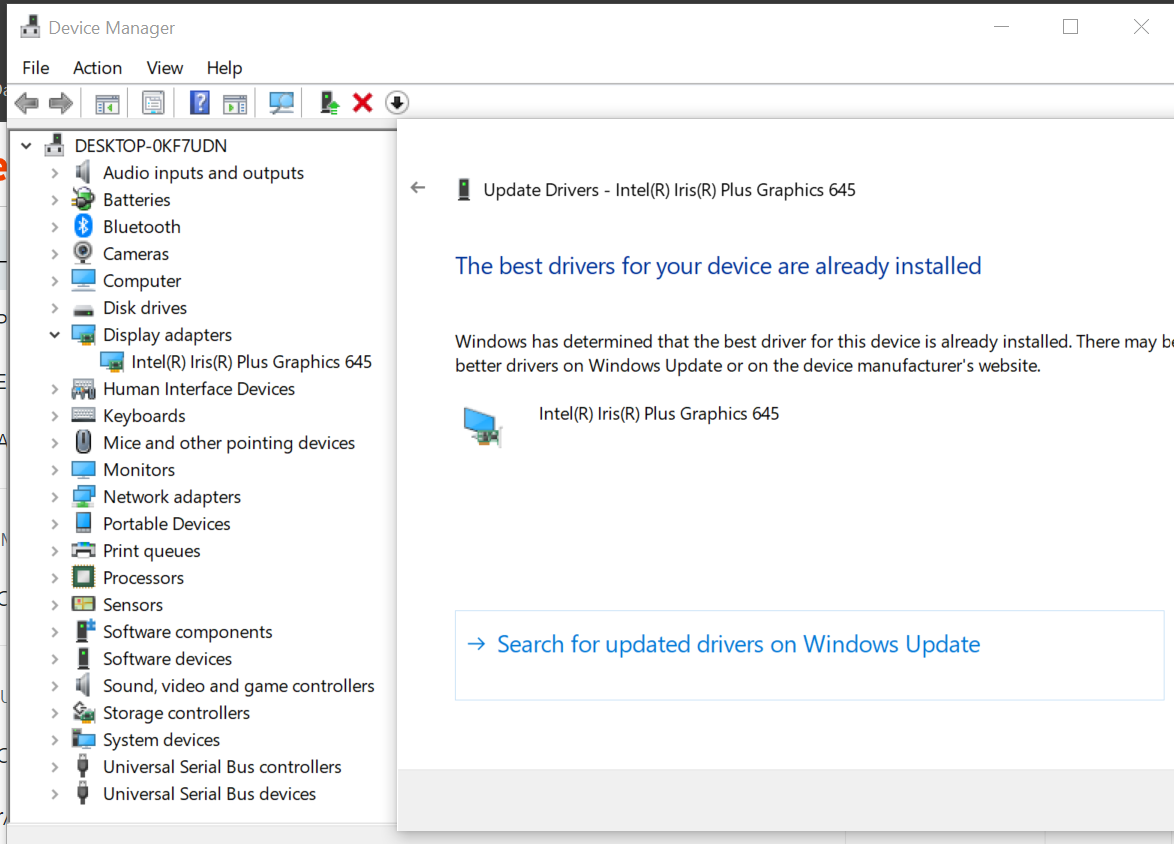This screenshot has height=844, width=1174.
Task: Open the File menu
Action: click(x=36, y=68)
